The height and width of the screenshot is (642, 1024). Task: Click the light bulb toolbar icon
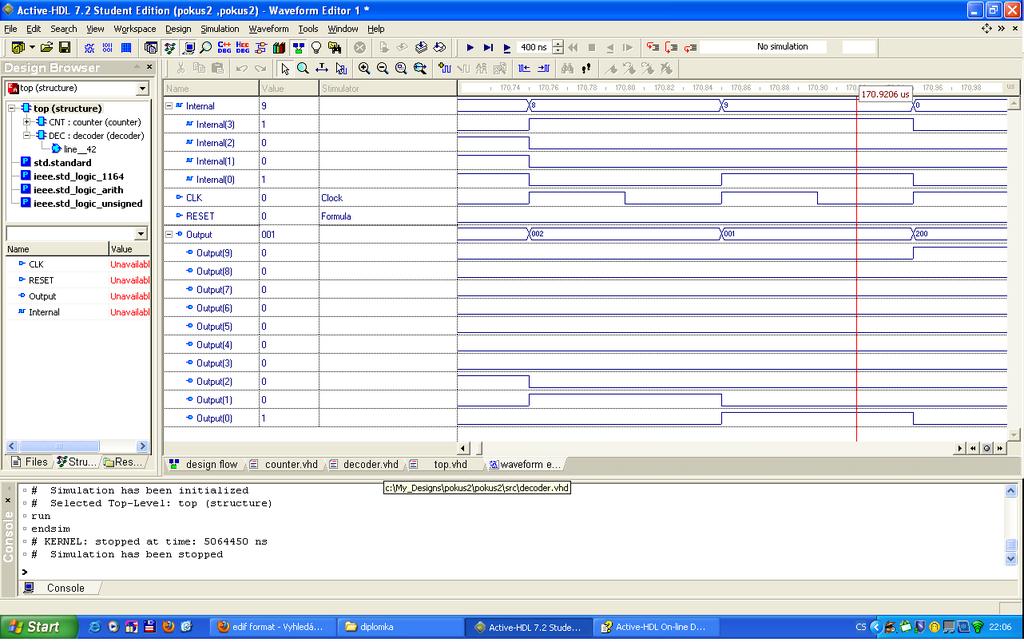coord(316,47)
